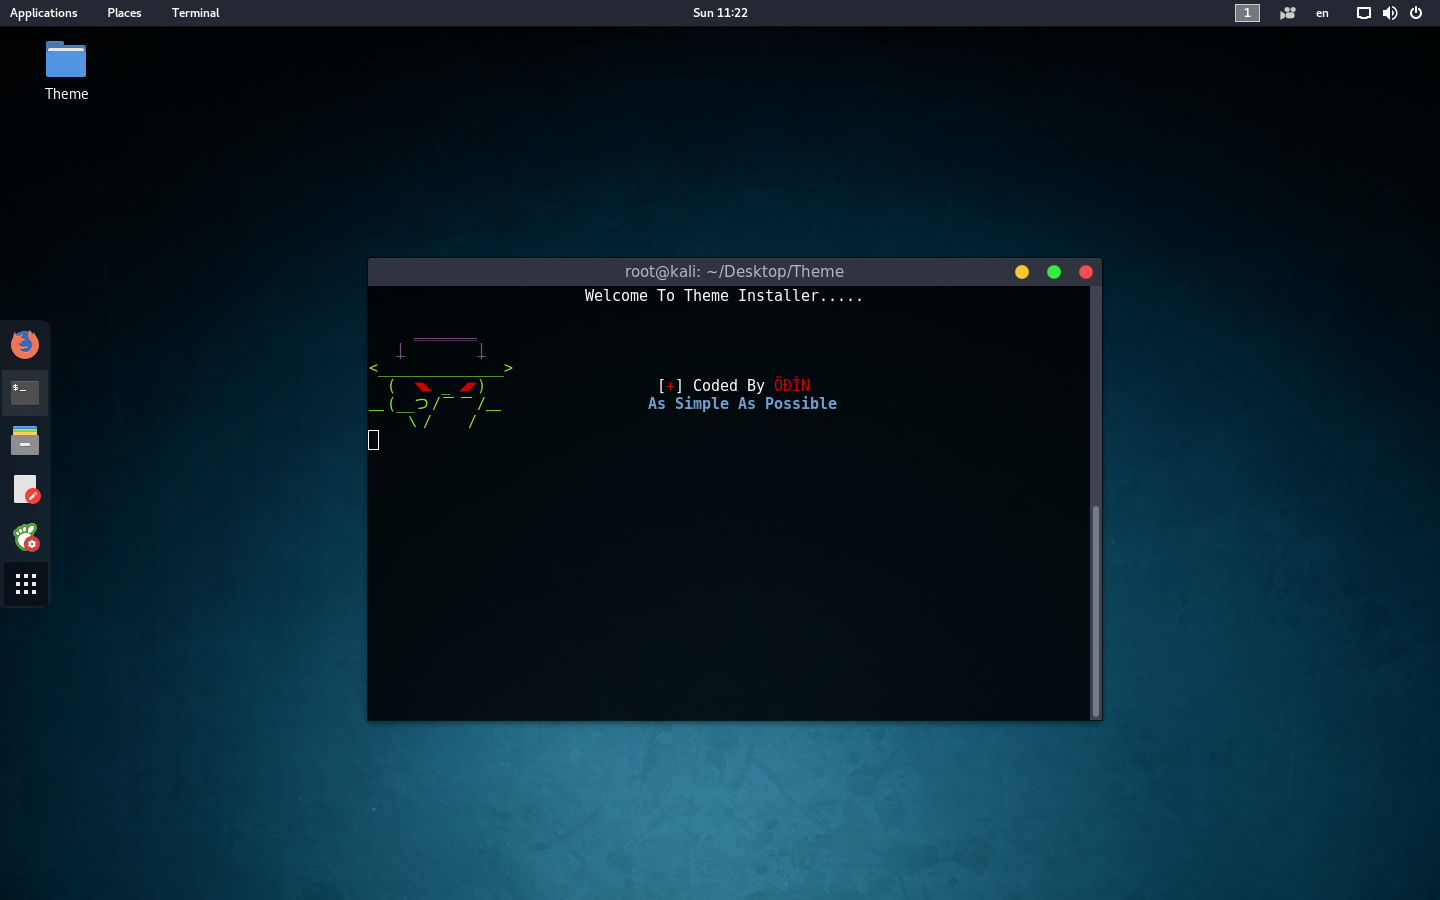The width and height of the screenshot is (1440, 900).
Task: Open the Files manager dock icon
Action: [25, 440]
